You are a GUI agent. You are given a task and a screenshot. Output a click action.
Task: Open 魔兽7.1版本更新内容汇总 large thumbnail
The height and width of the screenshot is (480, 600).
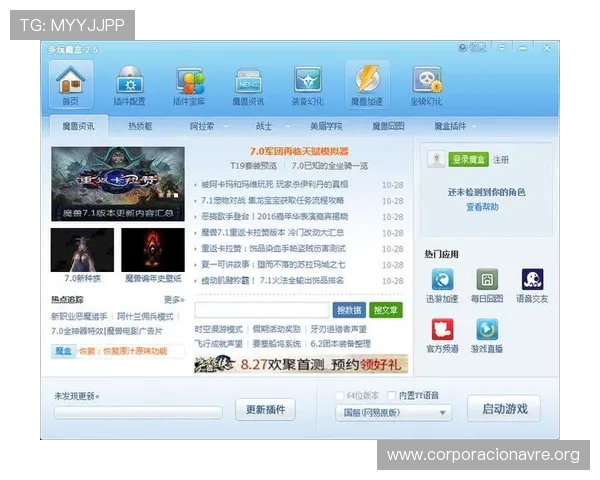click(118, 184)
